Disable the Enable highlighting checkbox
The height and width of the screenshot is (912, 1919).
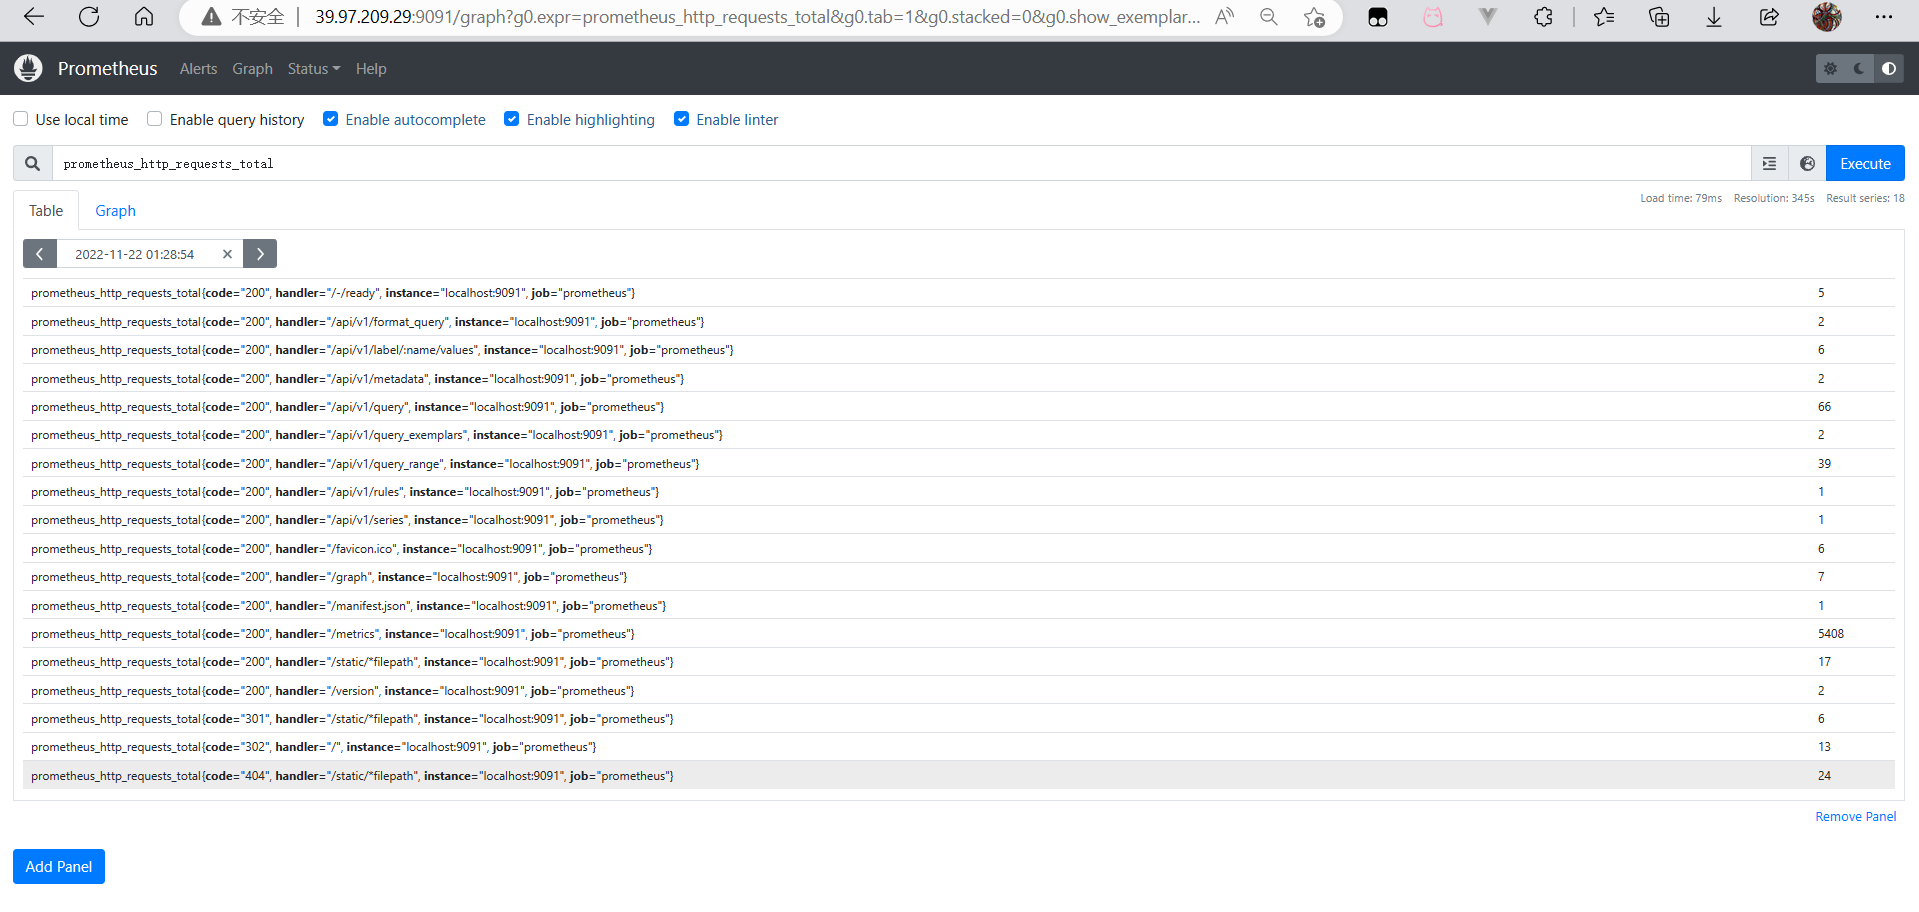pos(512,119)
